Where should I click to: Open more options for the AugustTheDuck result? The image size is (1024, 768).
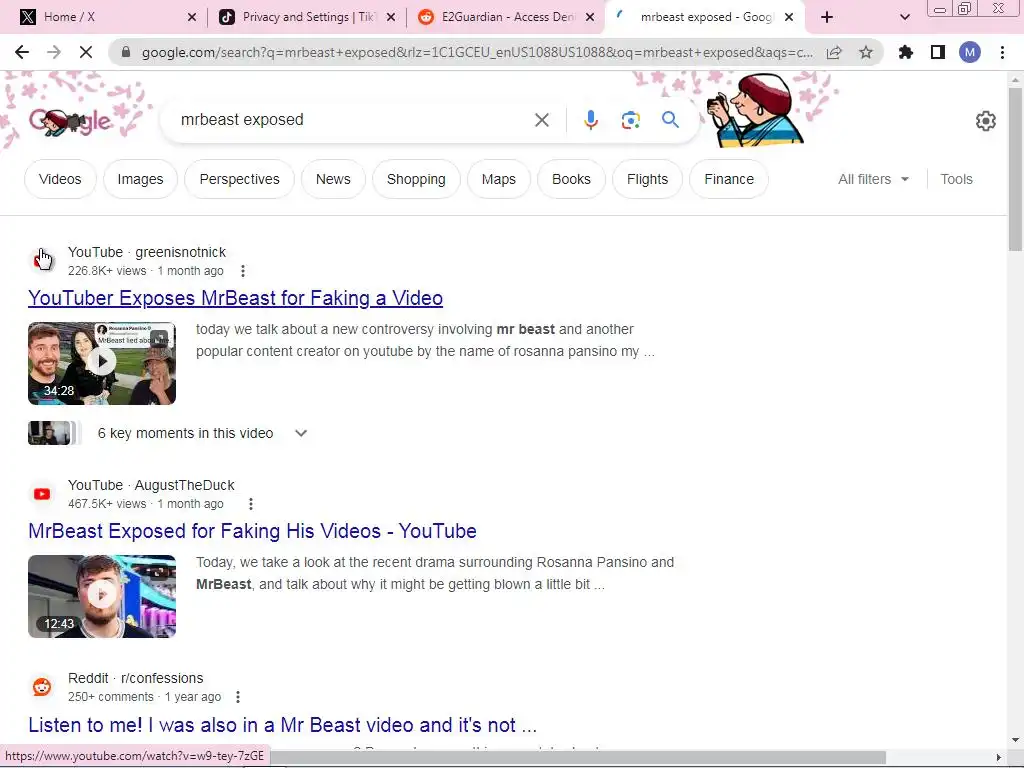[x=251, y=504]
